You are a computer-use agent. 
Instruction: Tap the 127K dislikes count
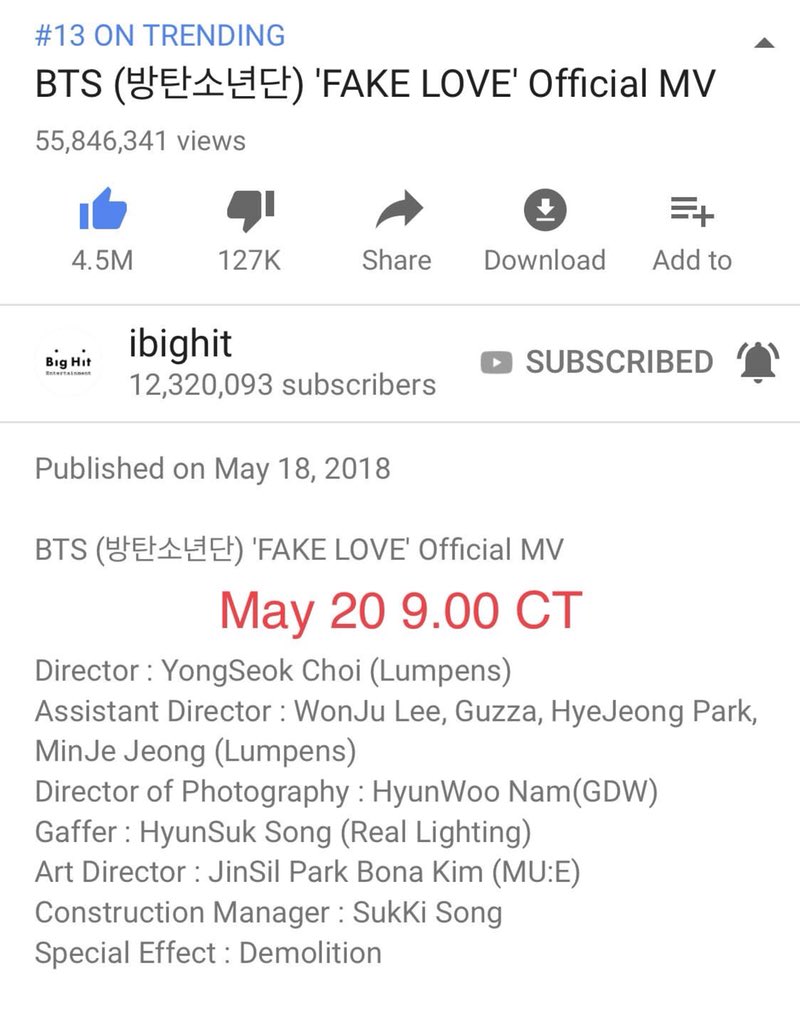pos(249,261)
